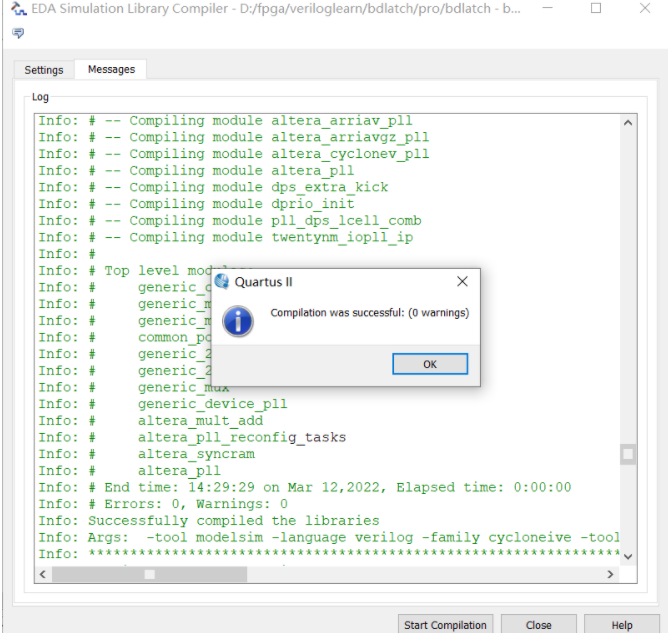
Task: Click log line with End time 14:29:29
Action: pyautogui.click(x=305, y=487)
